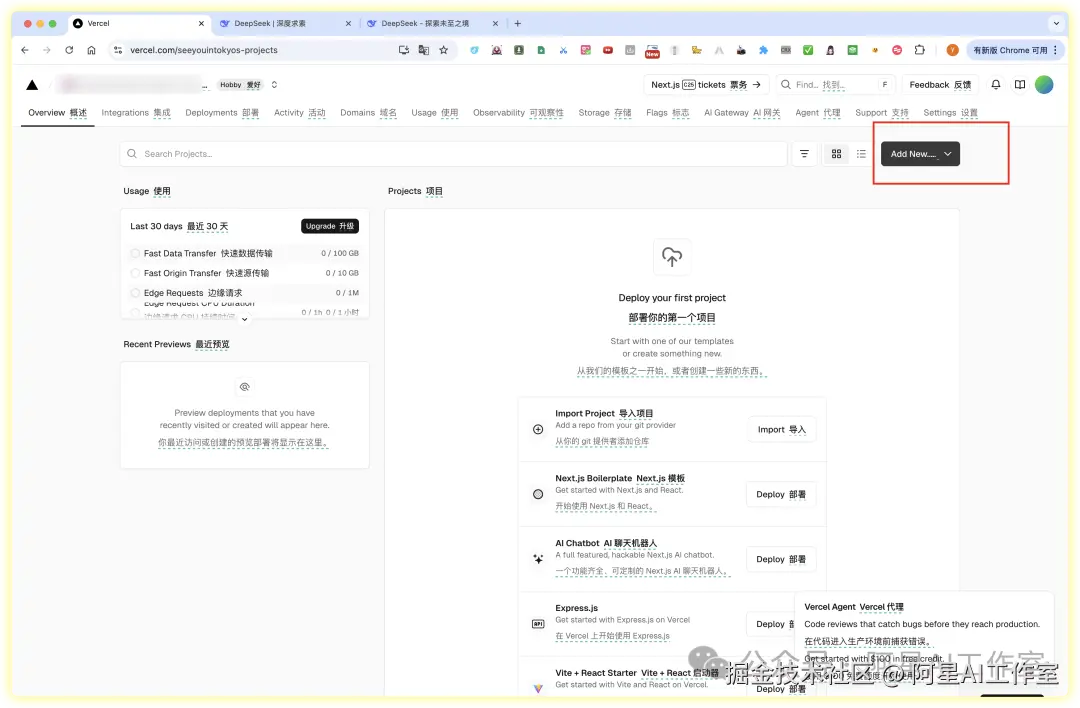Click the translate page icon

coord(424,50)
